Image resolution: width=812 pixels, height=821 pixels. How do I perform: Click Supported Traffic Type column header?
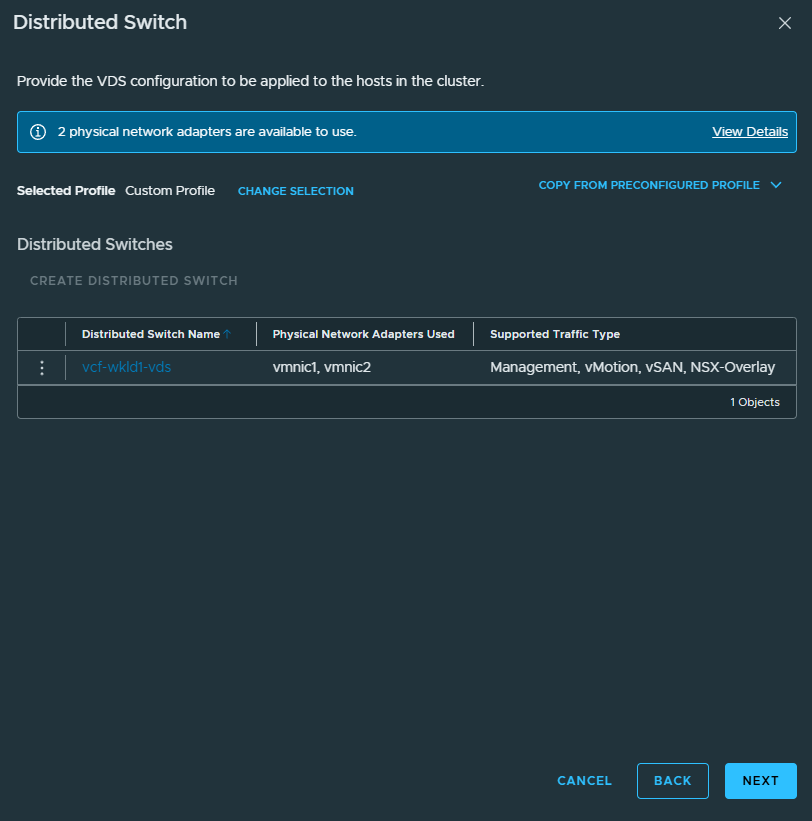point(555,334)
